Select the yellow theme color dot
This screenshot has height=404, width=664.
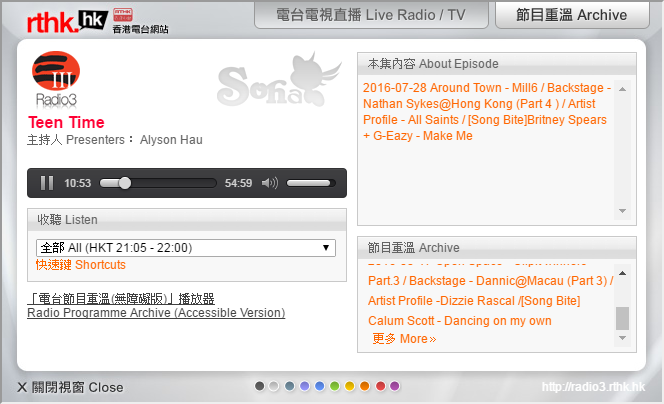coord(350,386)
